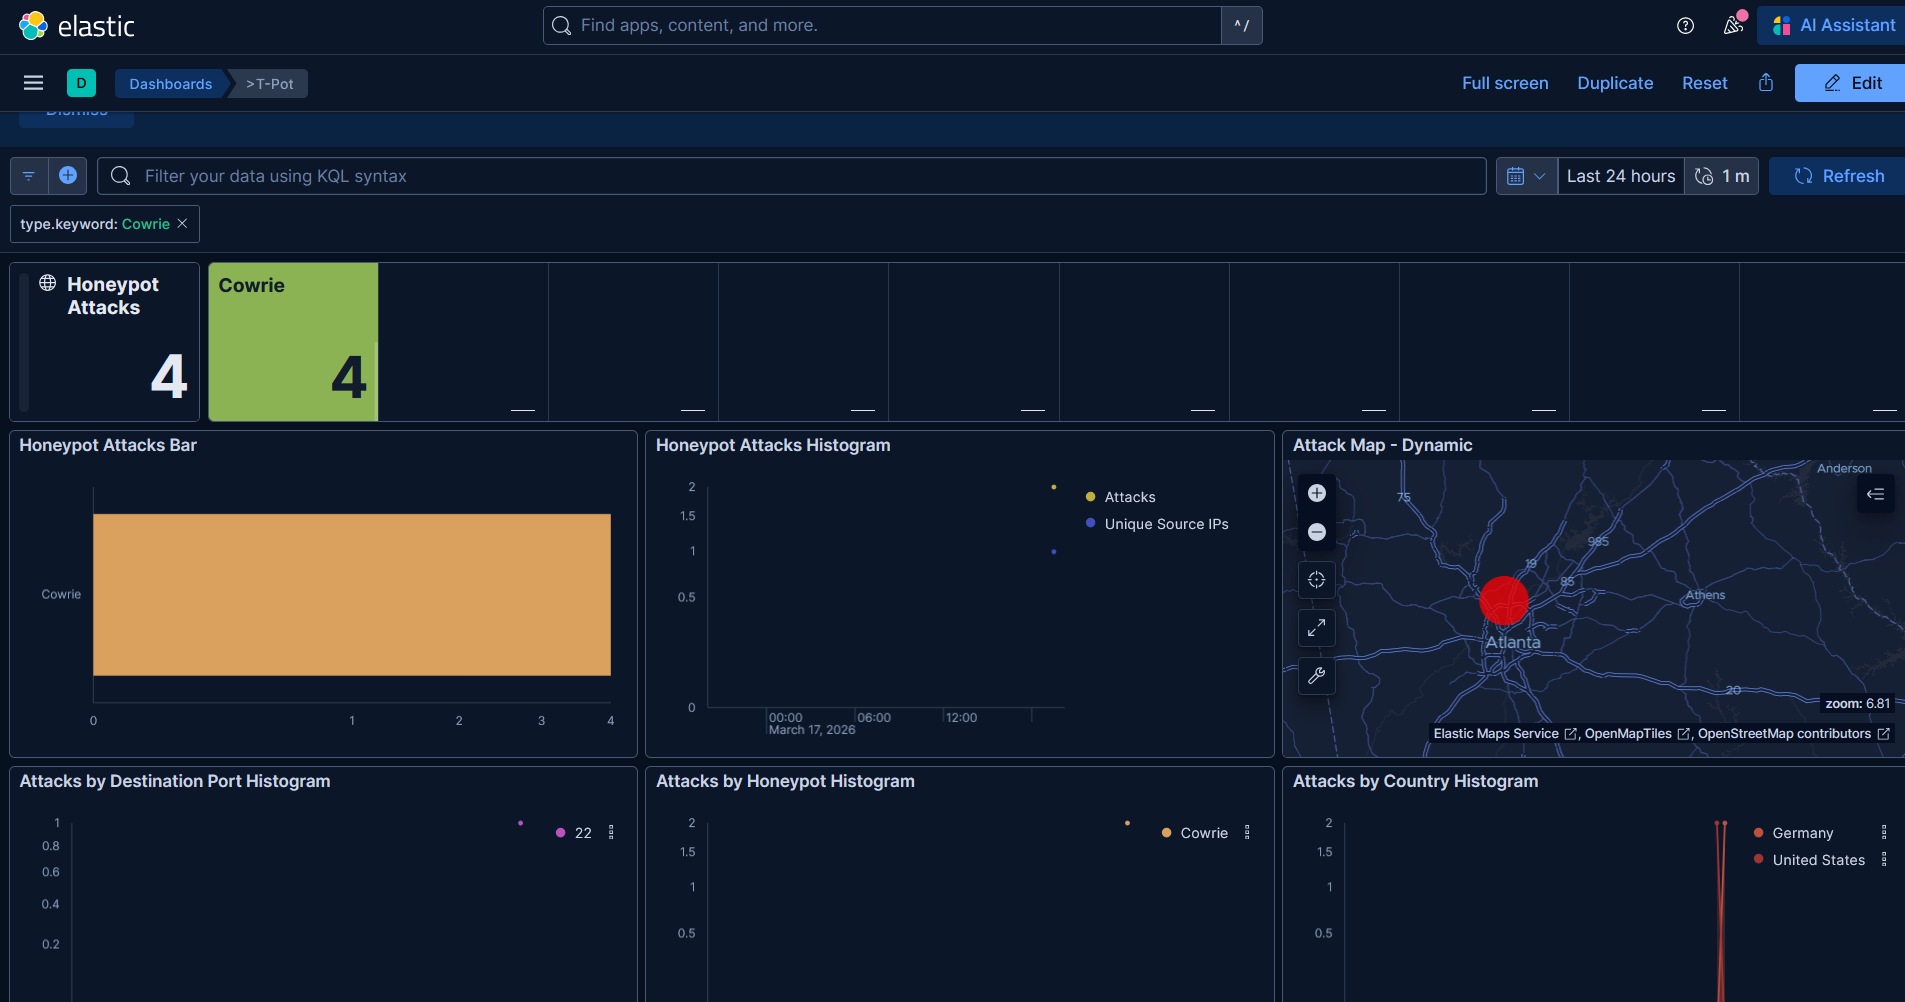Fit map to data bounds
This screenshot has height=1002, width=1905.
[x=1316, y=580]
